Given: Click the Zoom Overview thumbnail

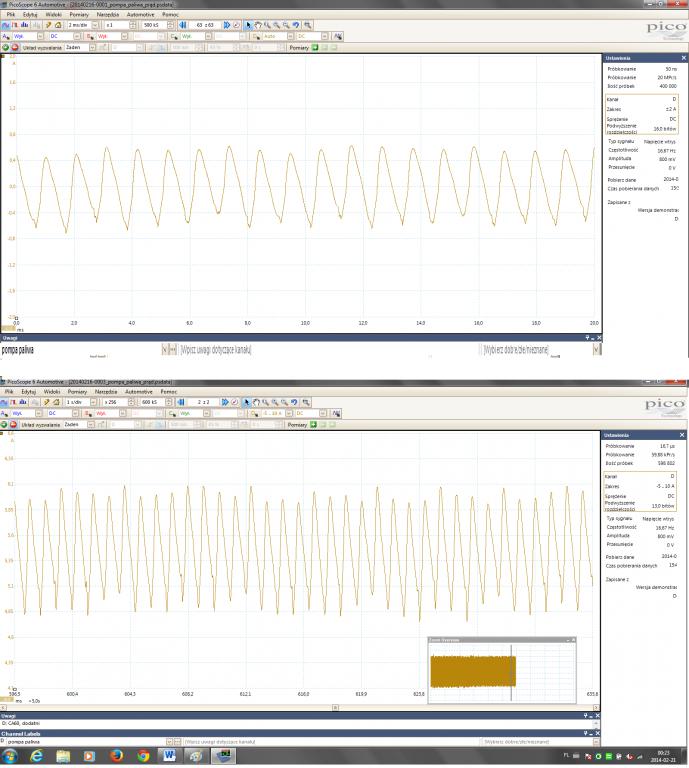Looking at the screenshot, I should click(x=470, y=669).
